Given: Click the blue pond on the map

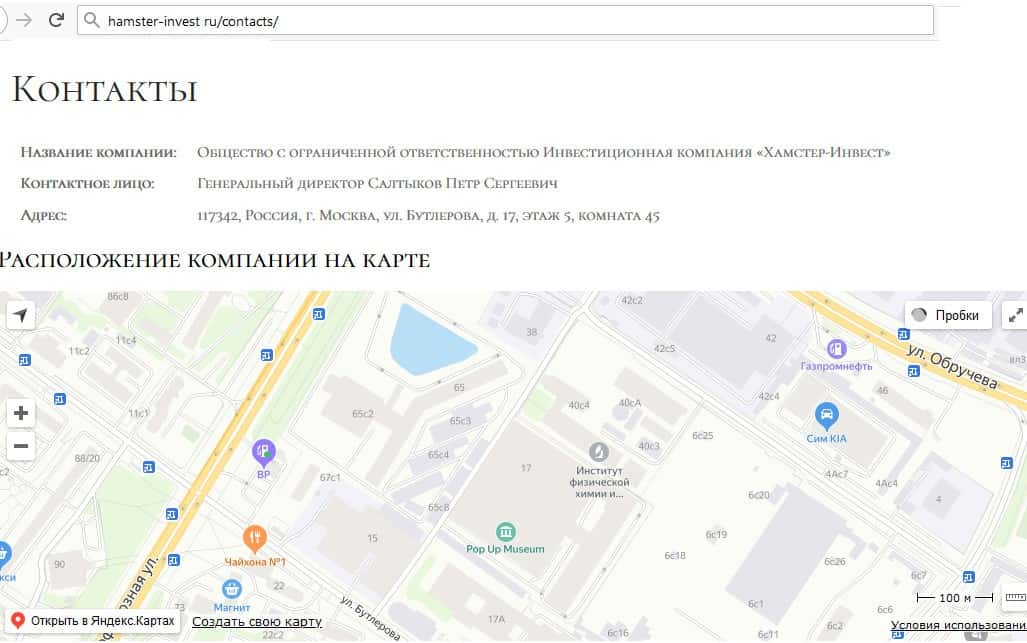Looking at the screenshot, I should [x=429, y=342].
